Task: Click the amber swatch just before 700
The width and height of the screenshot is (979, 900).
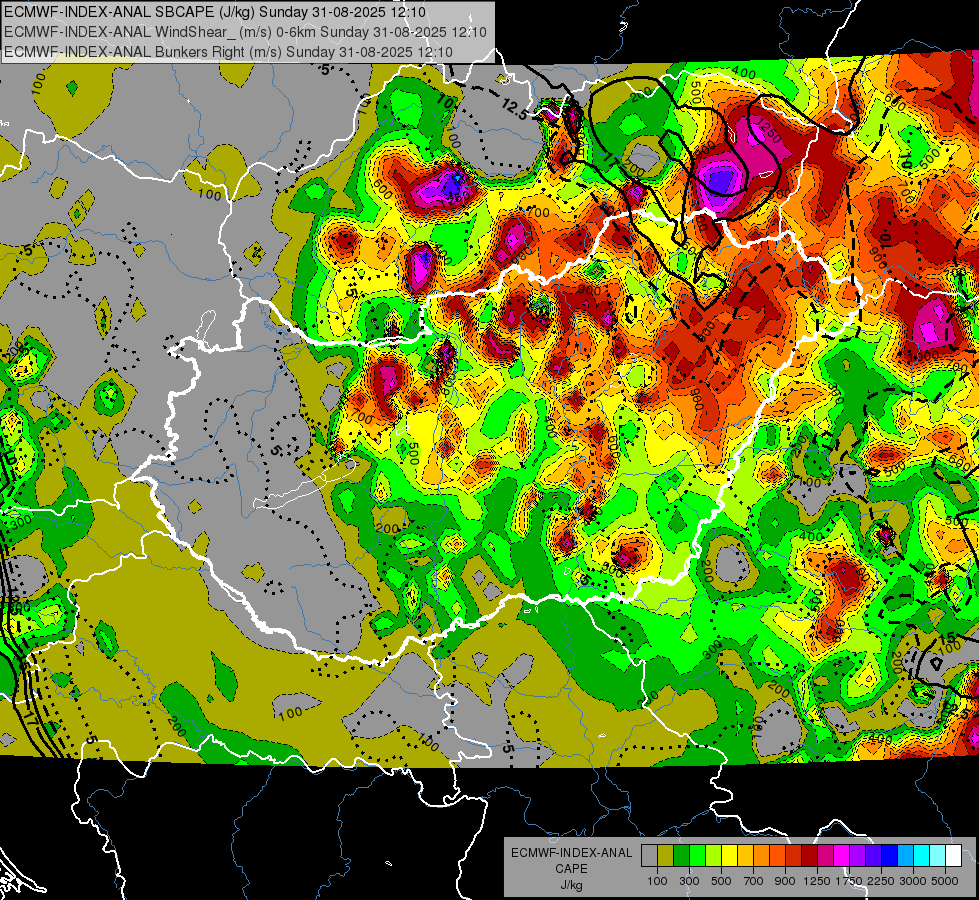Action: coord(745,856)
